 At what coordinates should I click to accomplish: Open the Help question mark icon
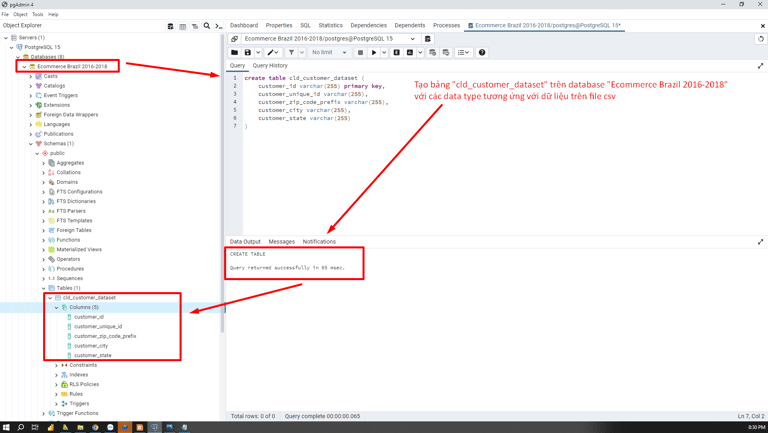click(482, 52)
